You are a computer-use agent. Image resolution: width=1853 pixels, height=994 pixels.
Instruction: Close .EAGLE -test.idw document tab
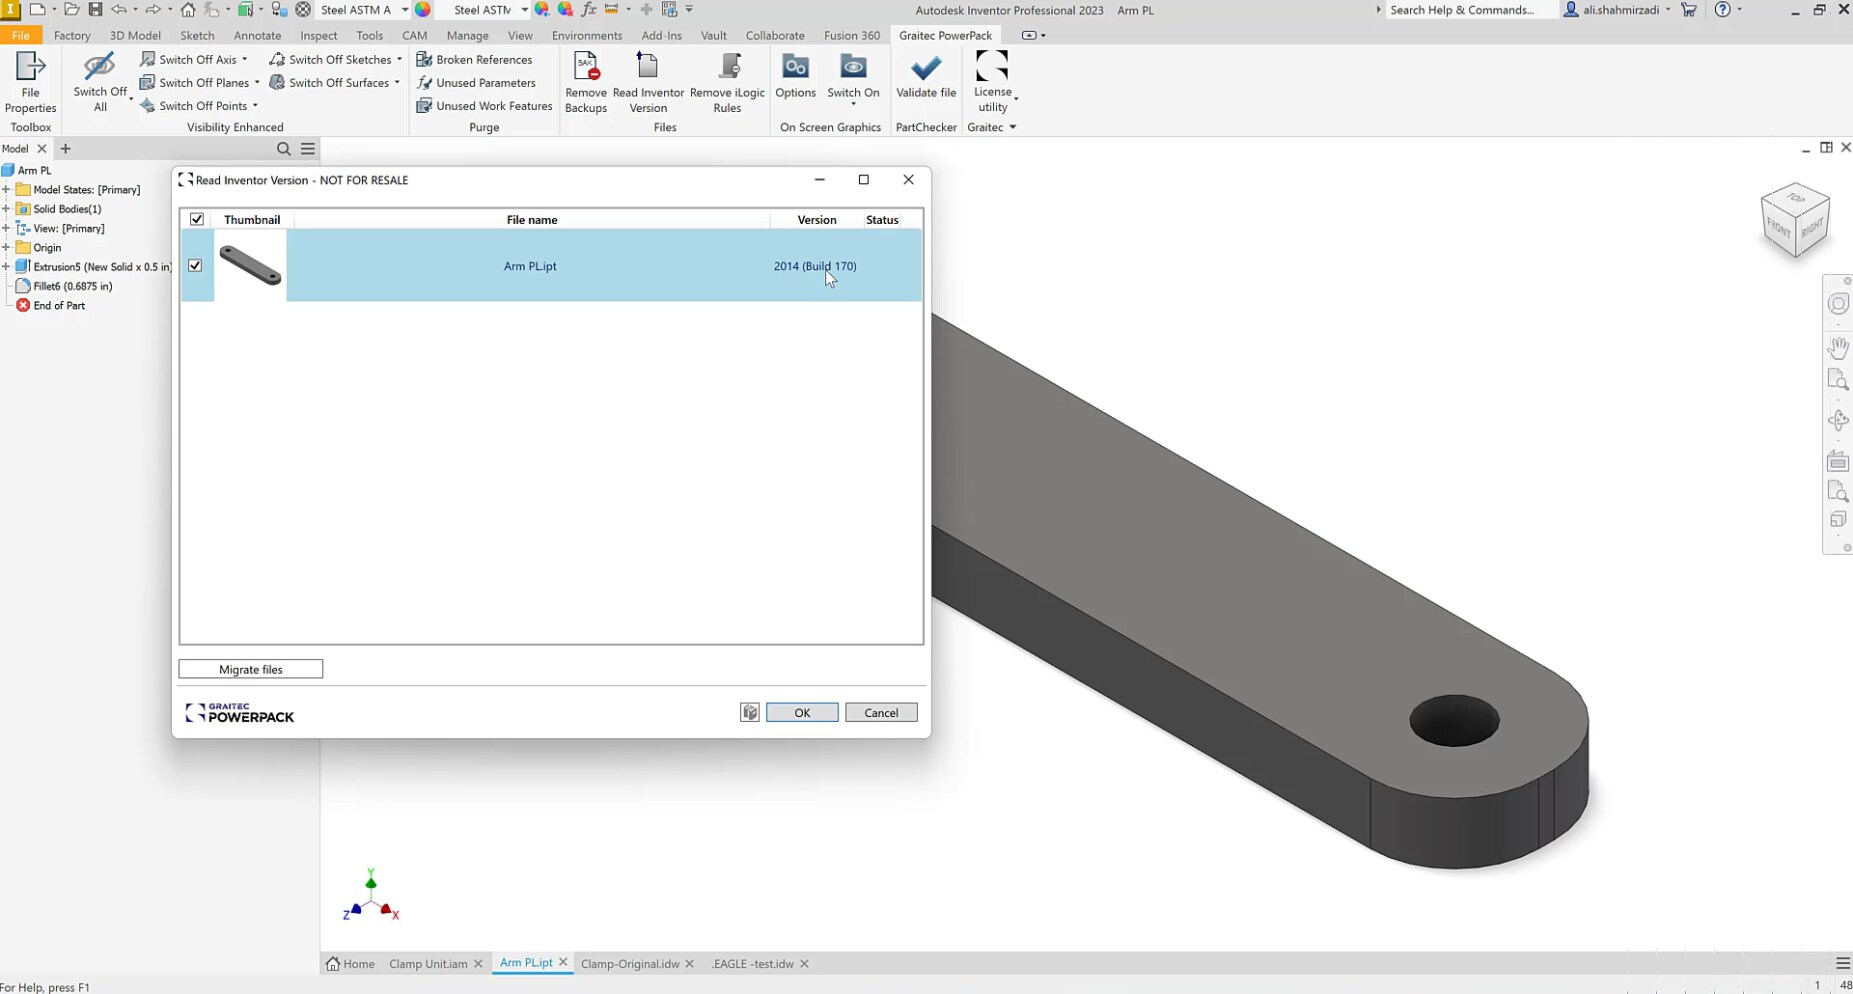pos(804,963)
